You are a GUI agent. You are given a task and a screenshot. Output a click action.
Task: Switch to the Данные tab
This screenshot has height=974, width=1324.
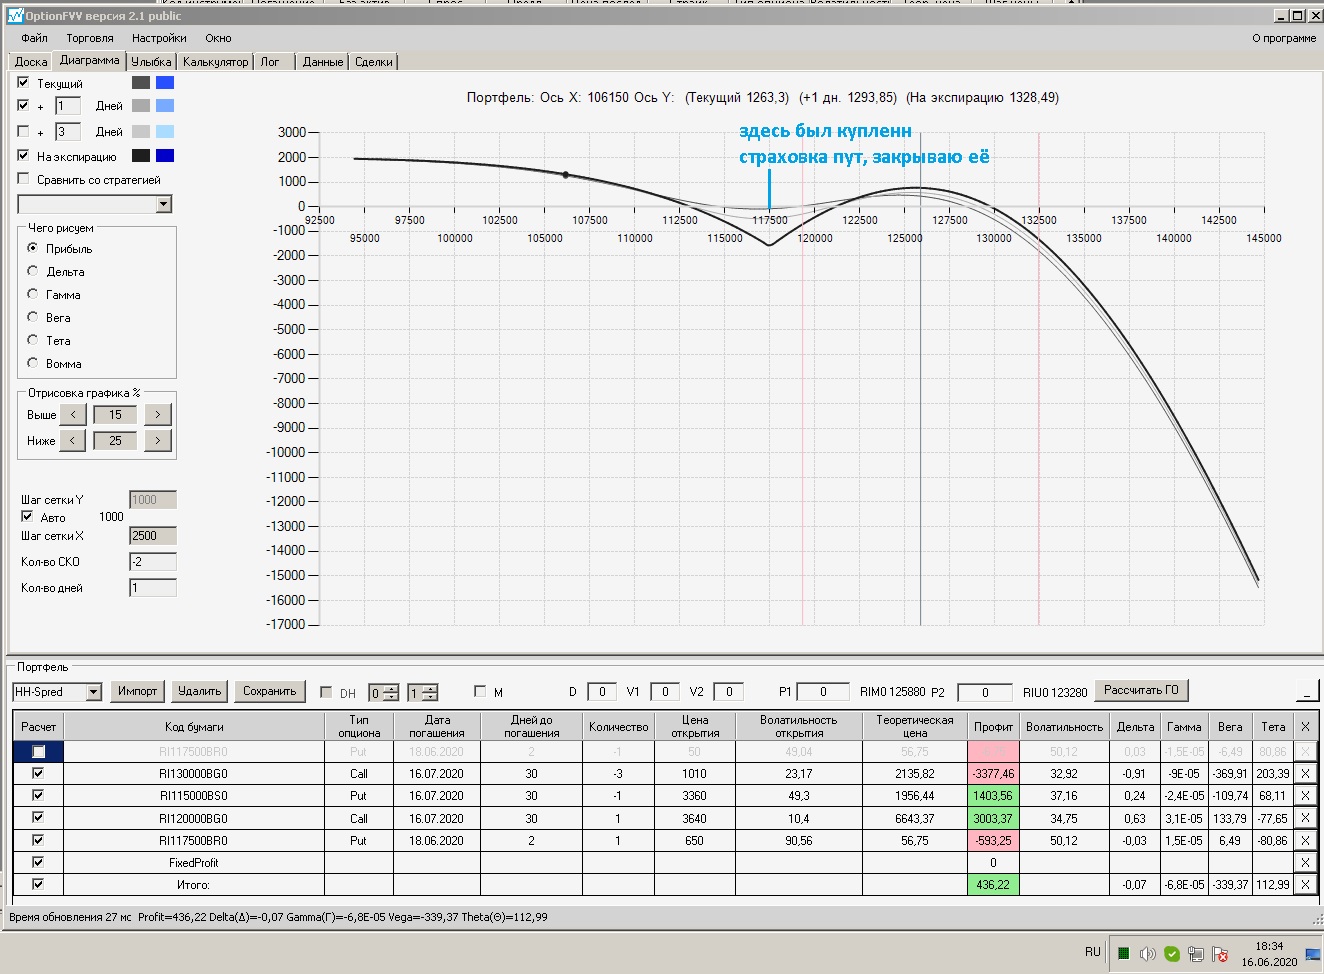tap(323, 62)
